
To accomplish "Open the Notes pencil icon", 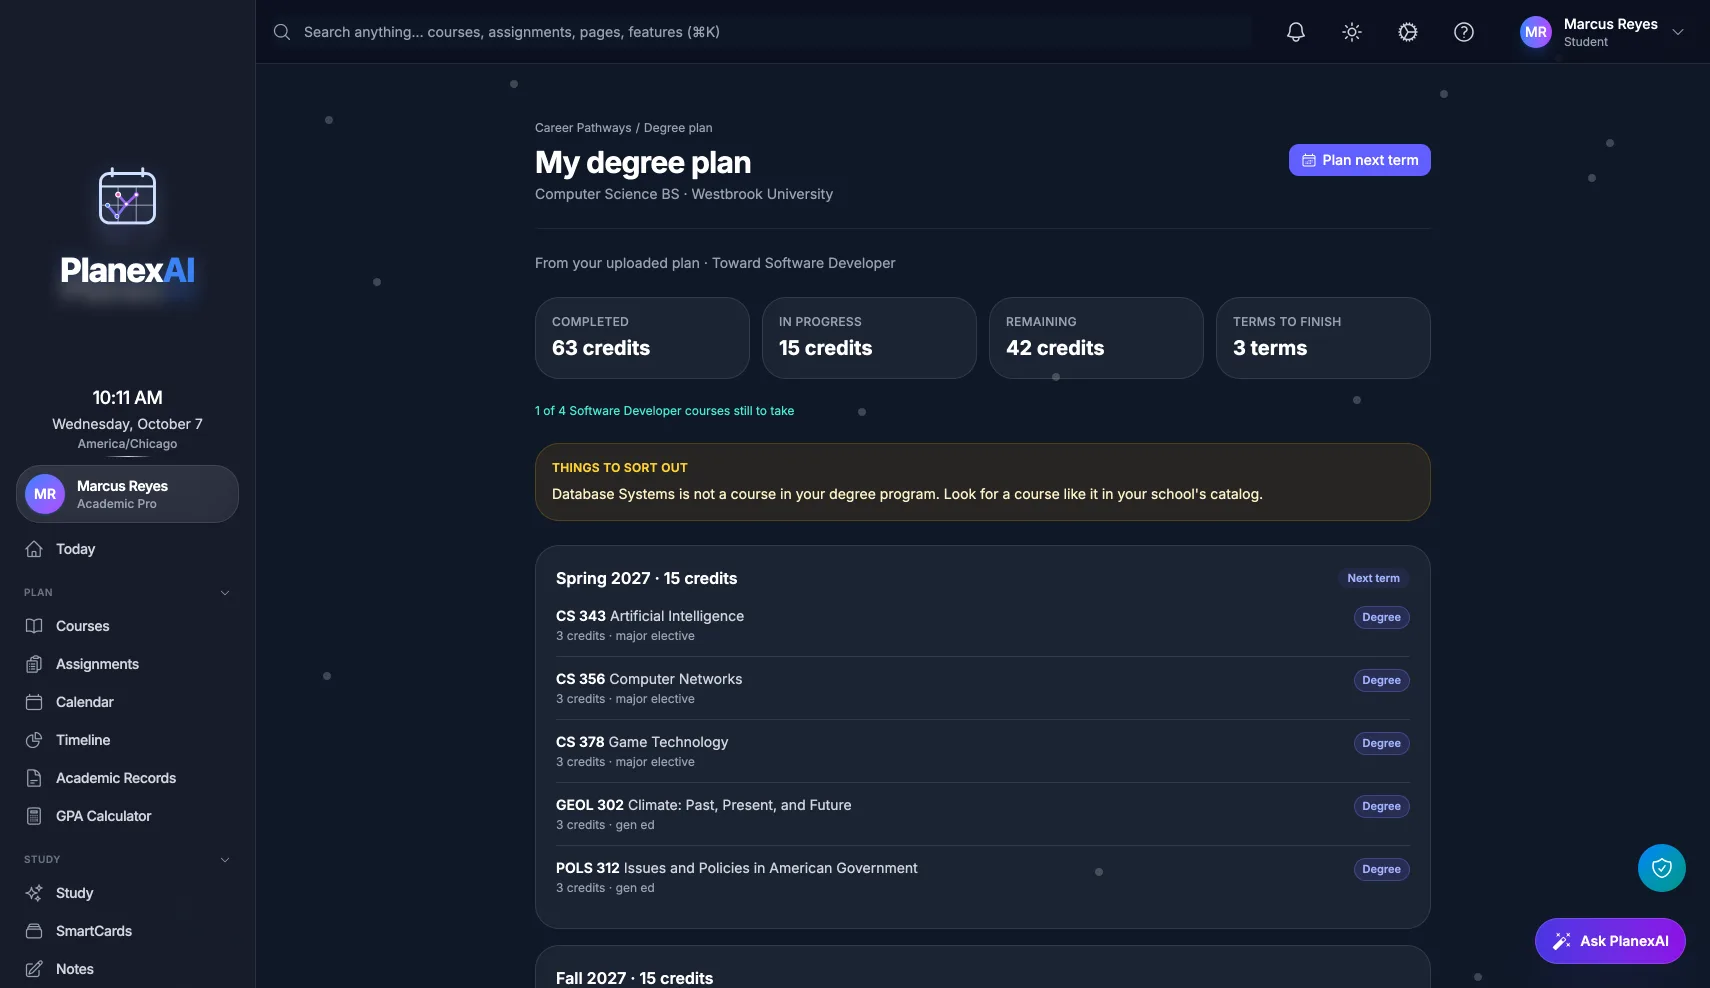I will pos(34,969).
